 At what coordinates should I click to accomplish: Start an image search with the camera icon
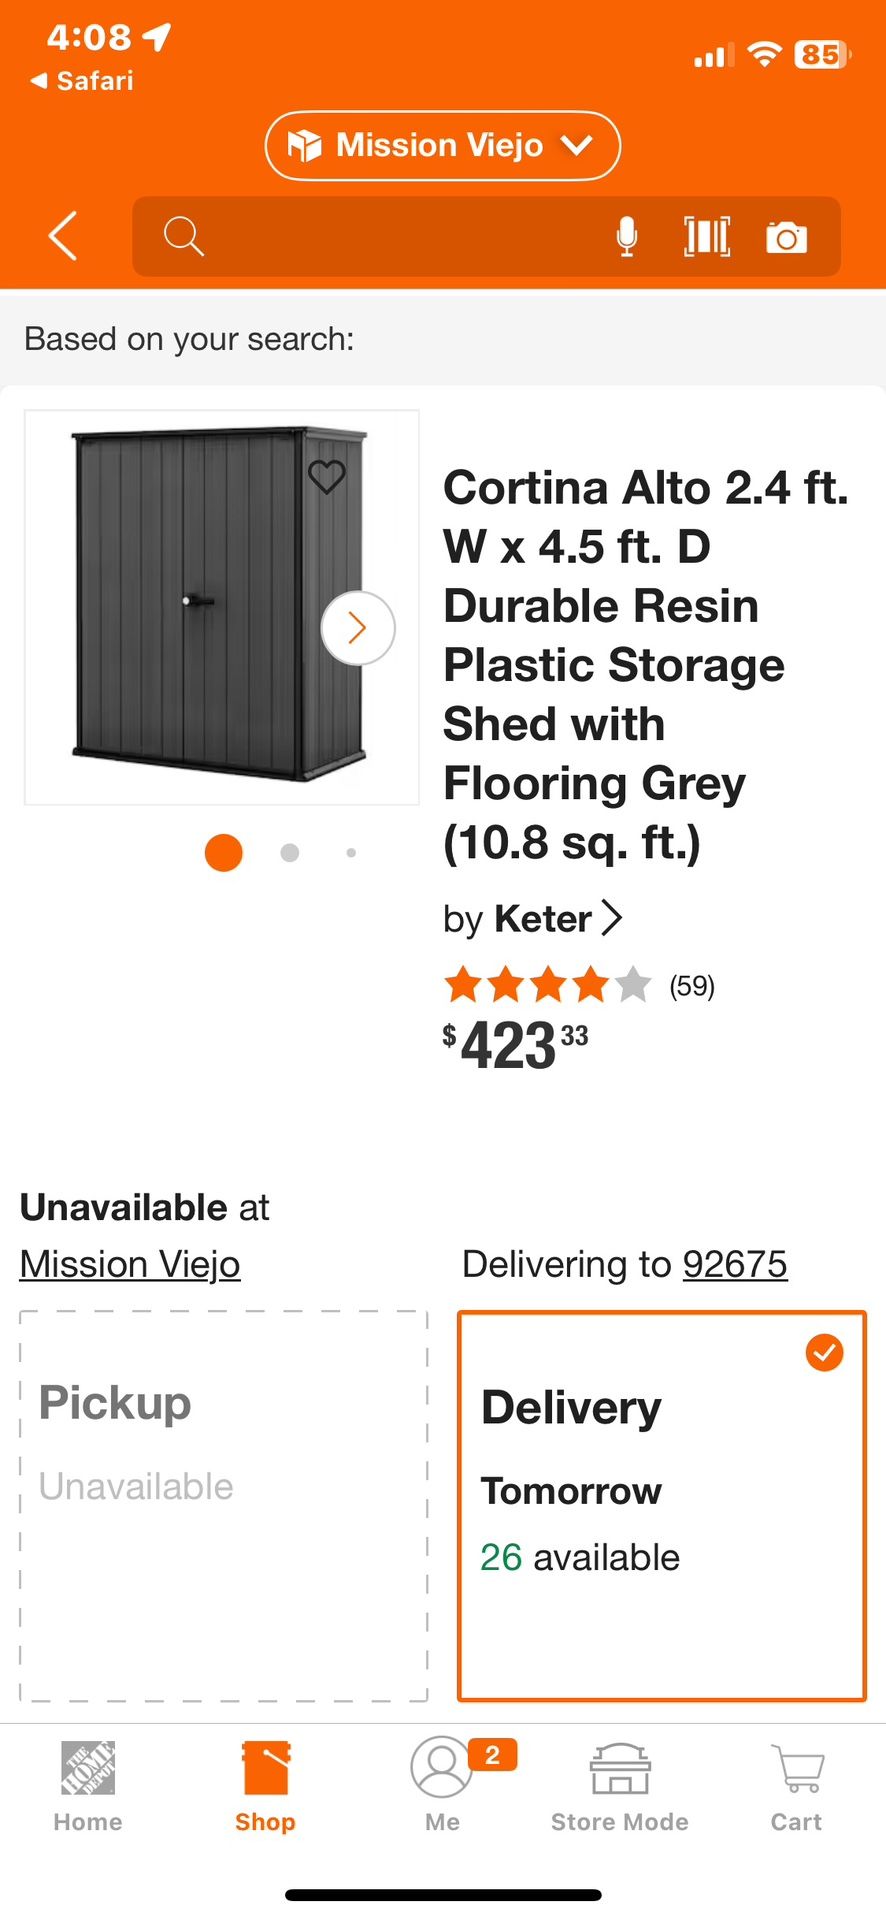tap(787, 236)
